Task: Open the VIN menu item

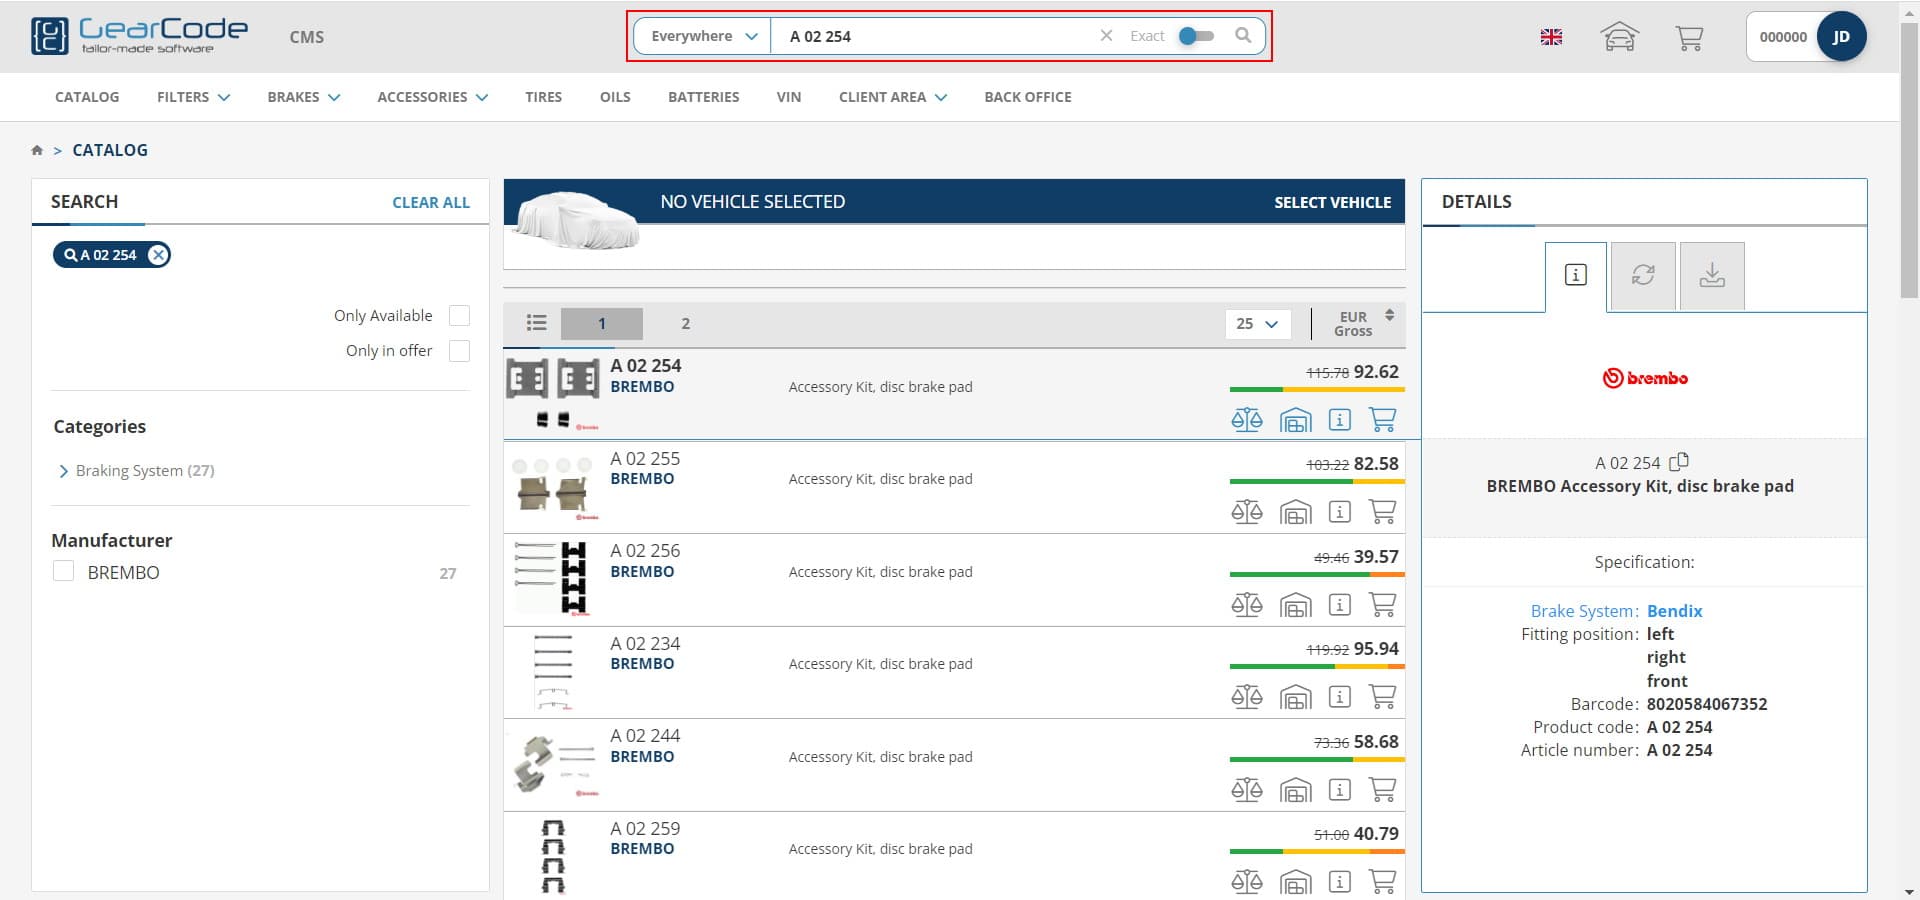Action: tap(789, 97)
